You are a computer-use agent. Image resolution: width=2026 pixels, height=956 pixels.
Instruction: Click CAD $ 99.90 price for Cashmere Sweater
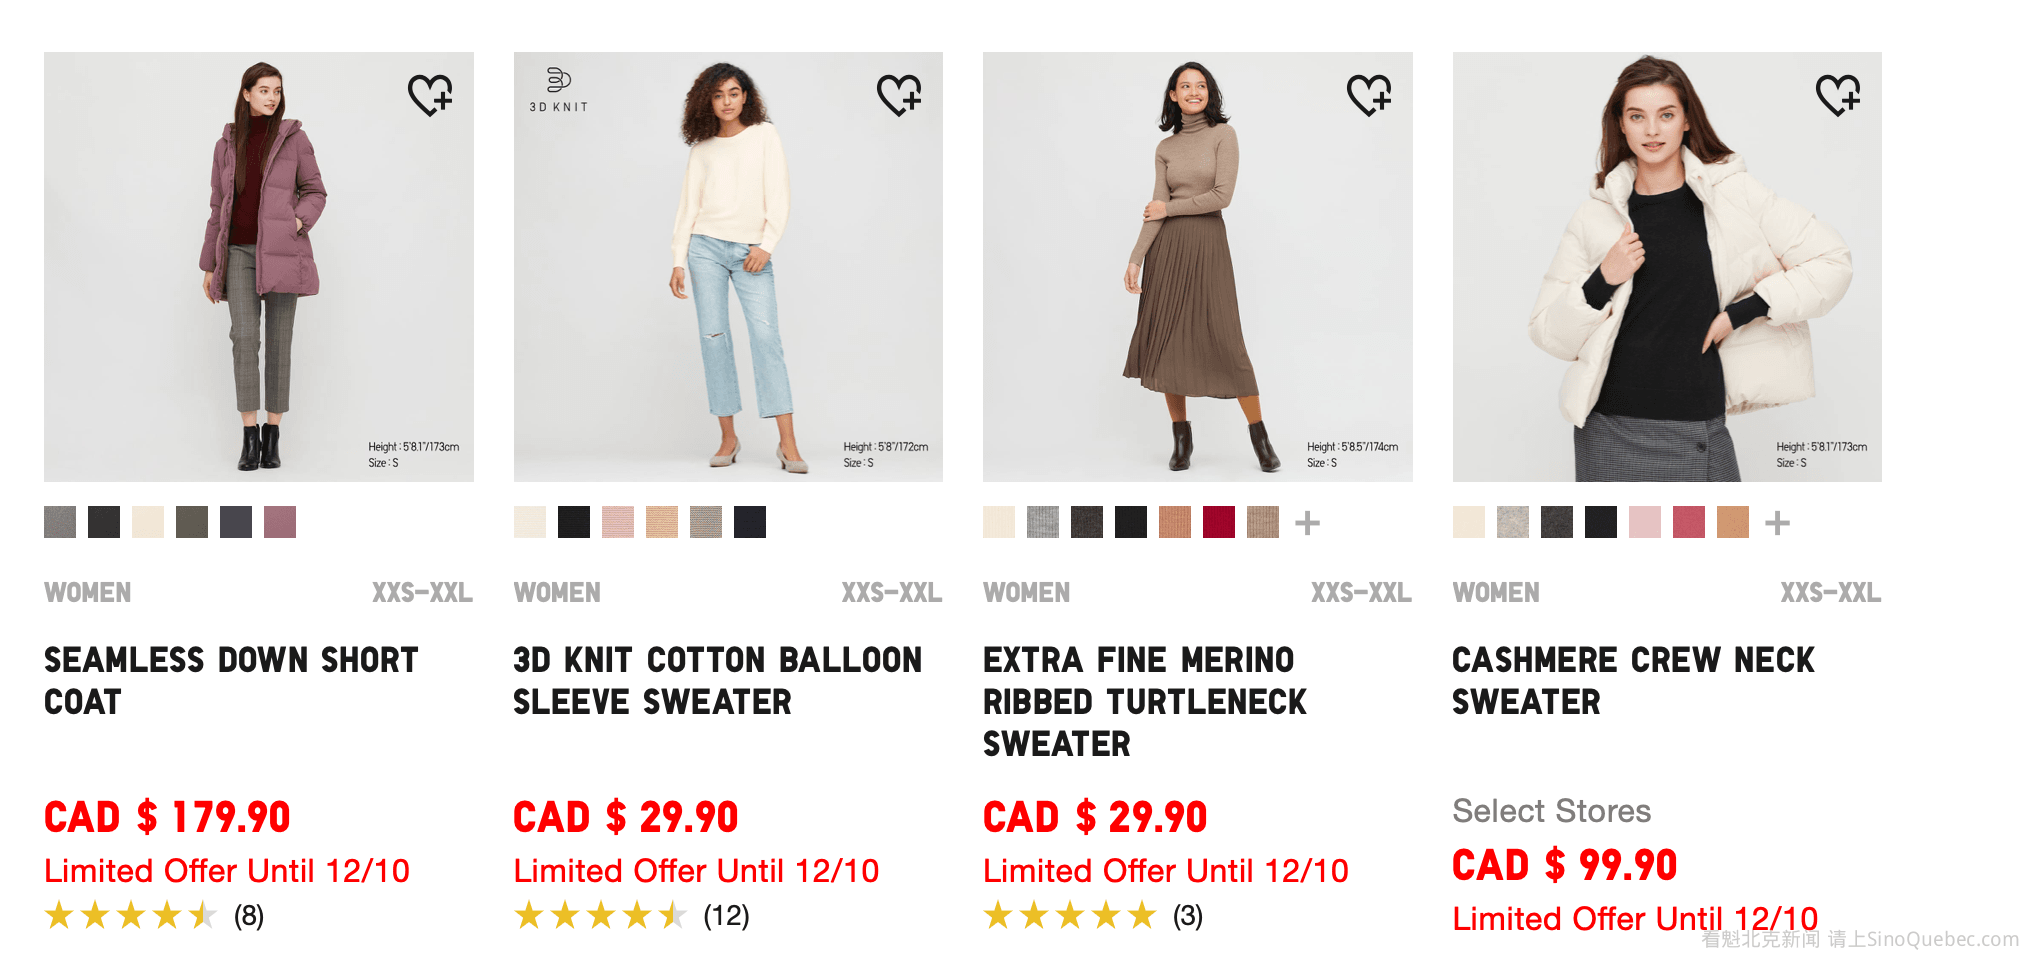pos(1564,865)
